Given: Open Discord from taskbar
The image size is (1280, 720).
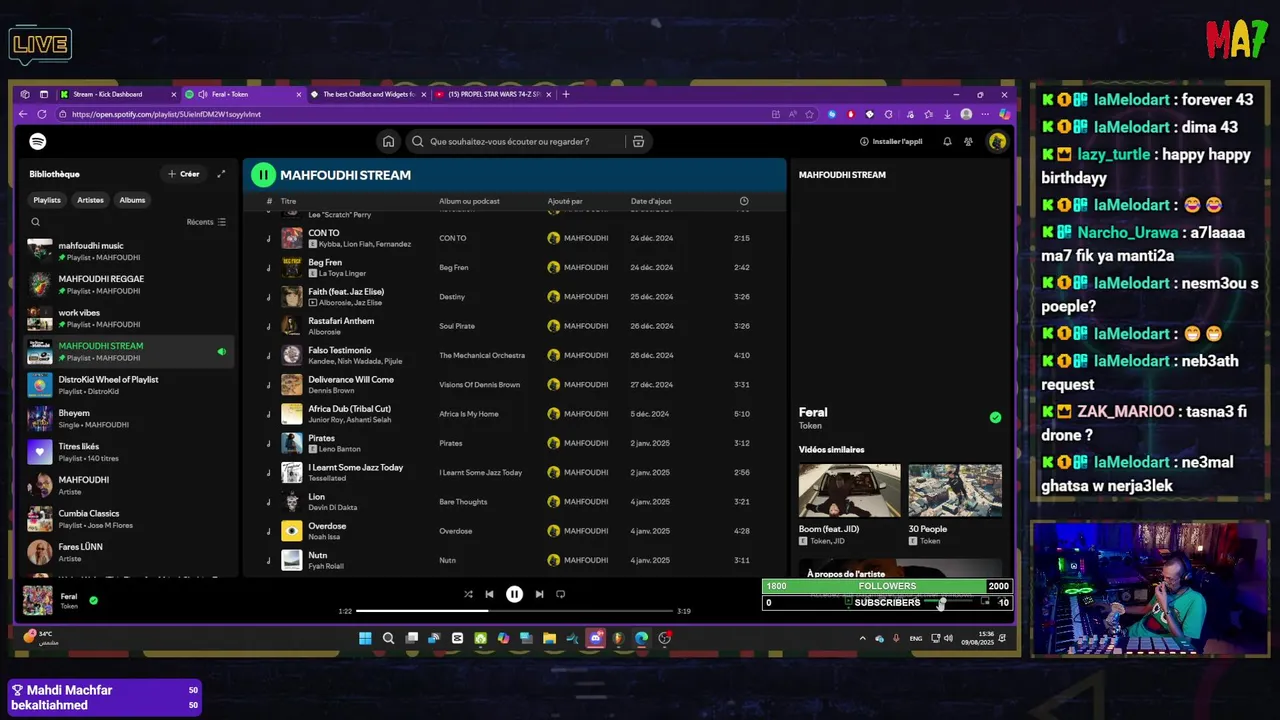Looking at the screenshot, I should [x=596, y=638].
